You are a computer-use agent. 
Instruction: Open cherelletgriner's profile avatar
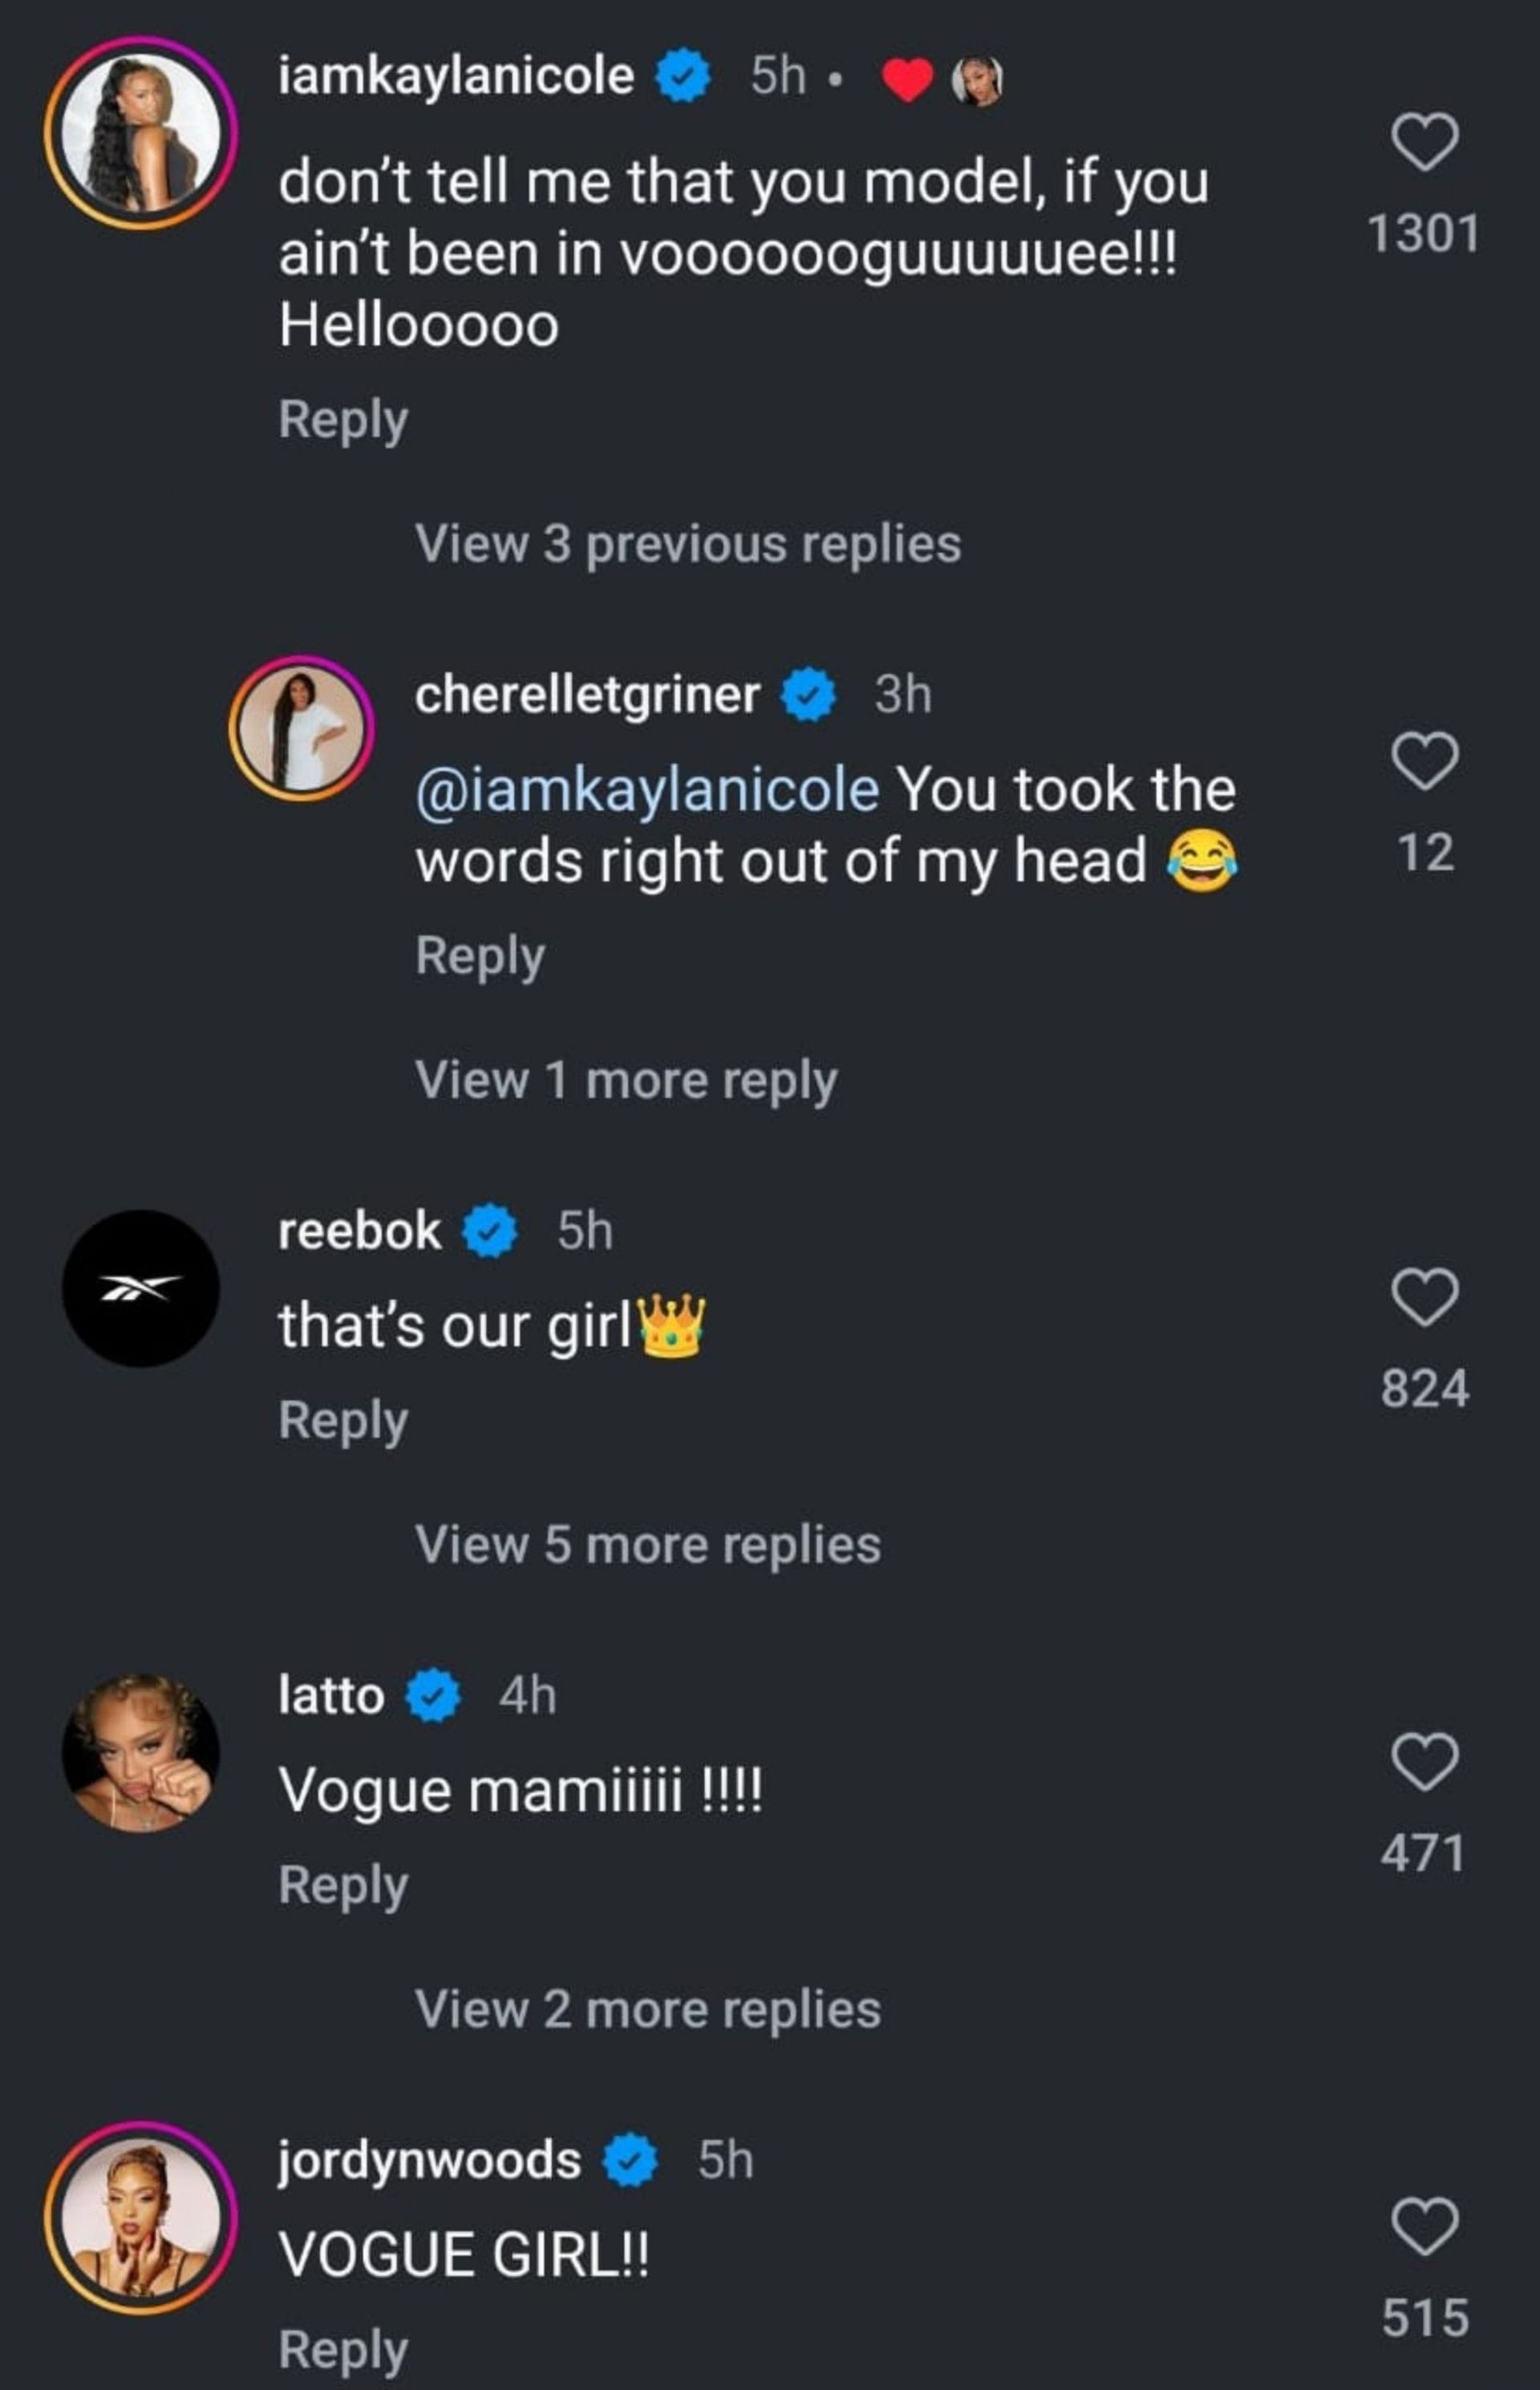[302, 728]
